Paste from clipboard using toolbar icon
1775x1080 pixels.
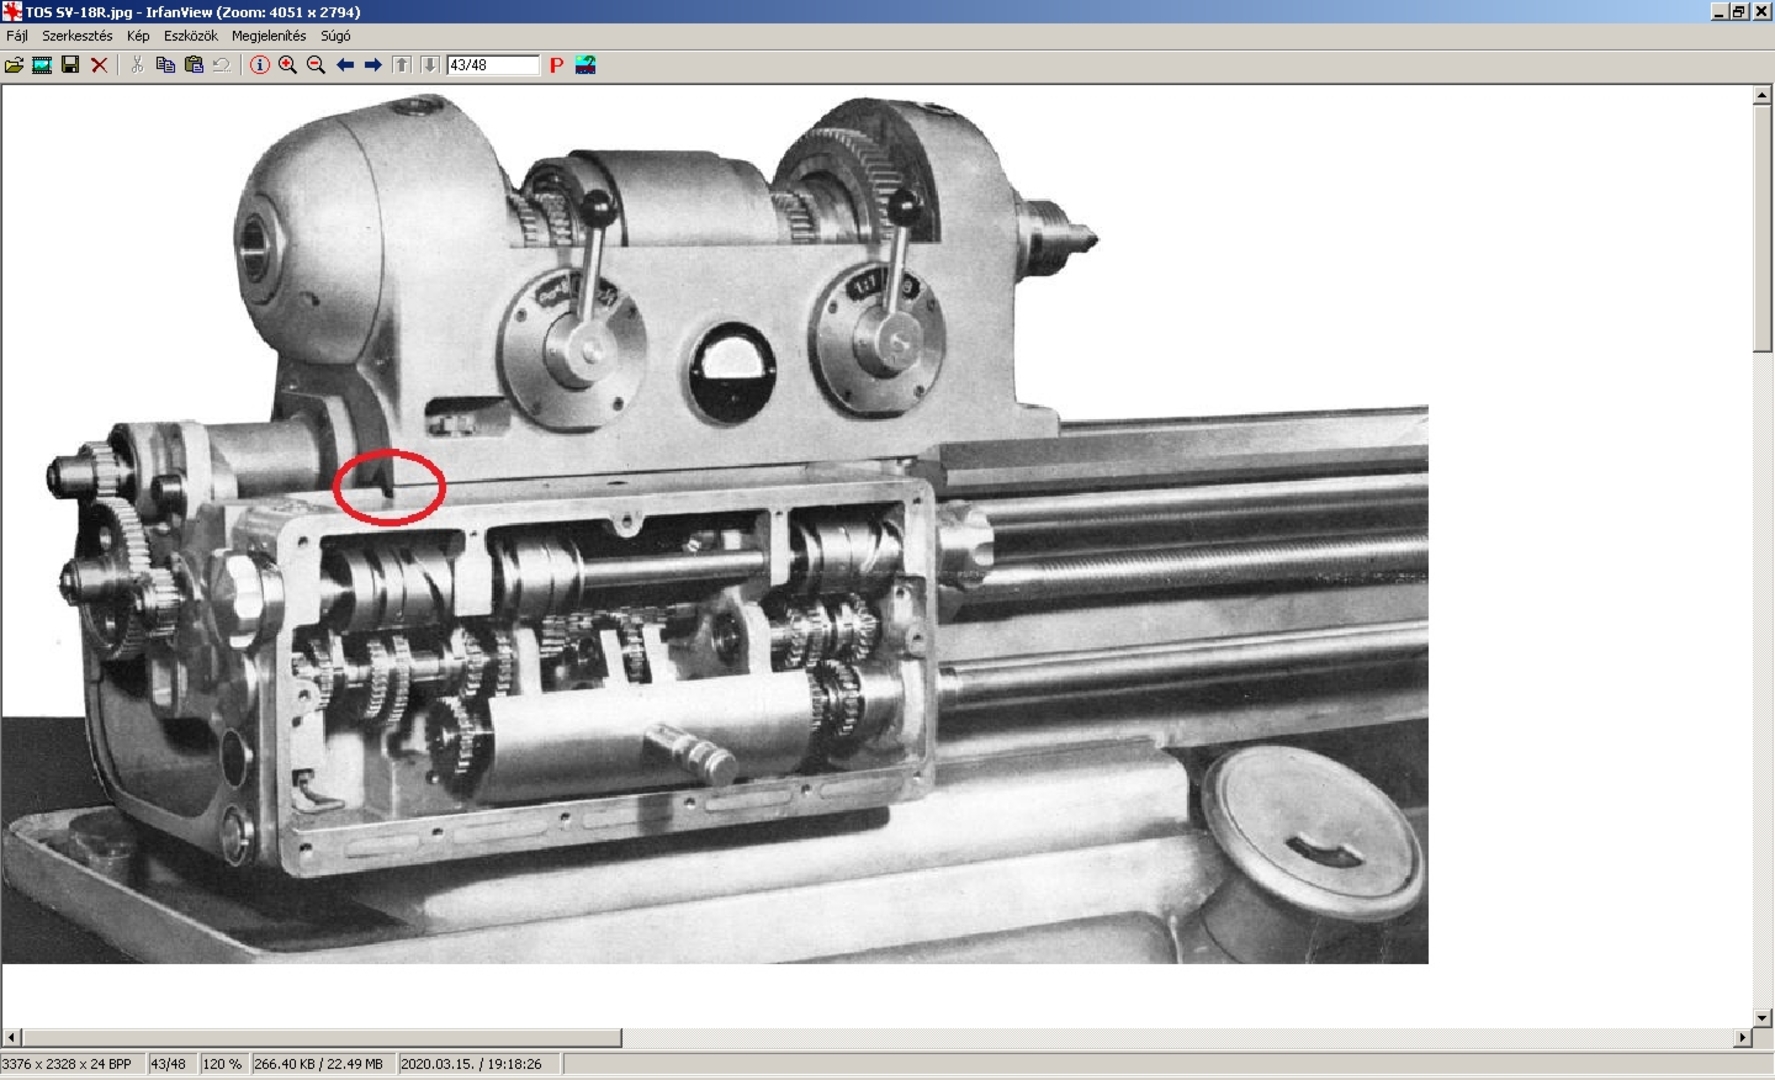click(x=194, y=65)
